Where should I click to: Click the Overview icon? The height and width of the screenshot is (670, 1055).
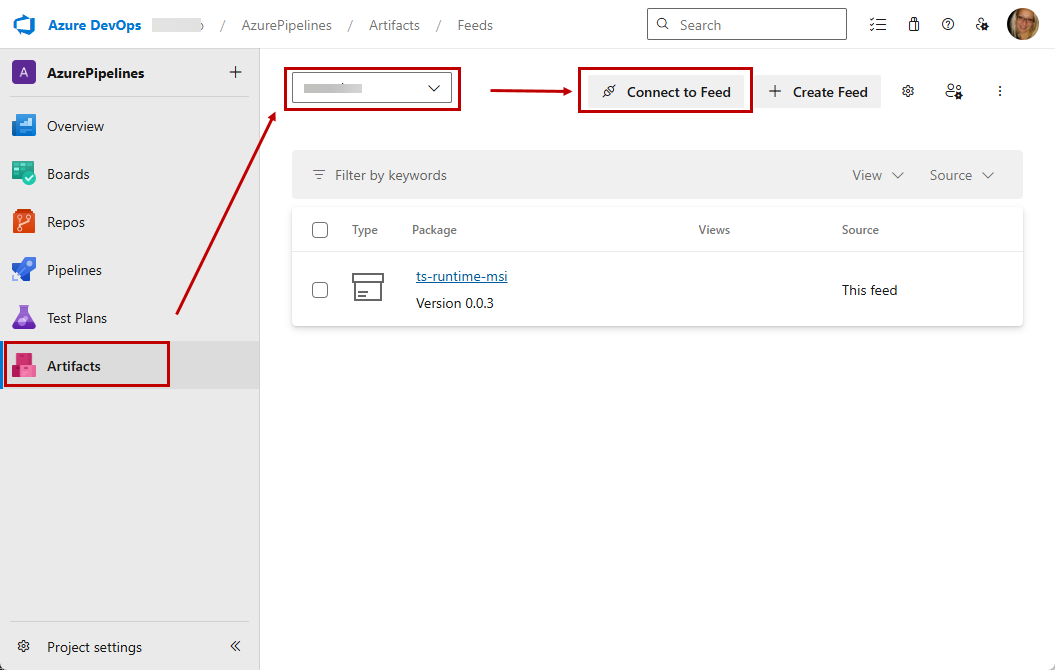pyautogui.click(x=24, y=125)
